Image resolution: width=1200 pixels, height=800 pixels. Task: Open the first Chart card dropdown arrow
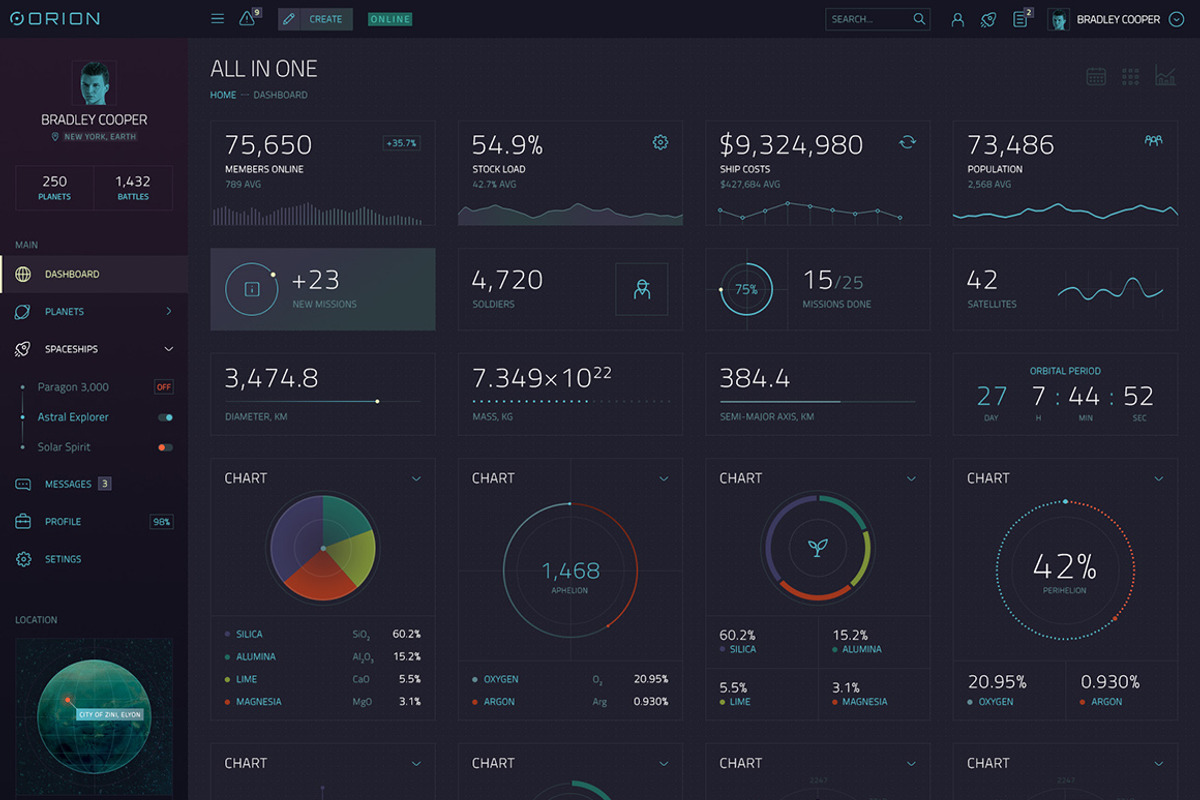click(x=416, y=478)
